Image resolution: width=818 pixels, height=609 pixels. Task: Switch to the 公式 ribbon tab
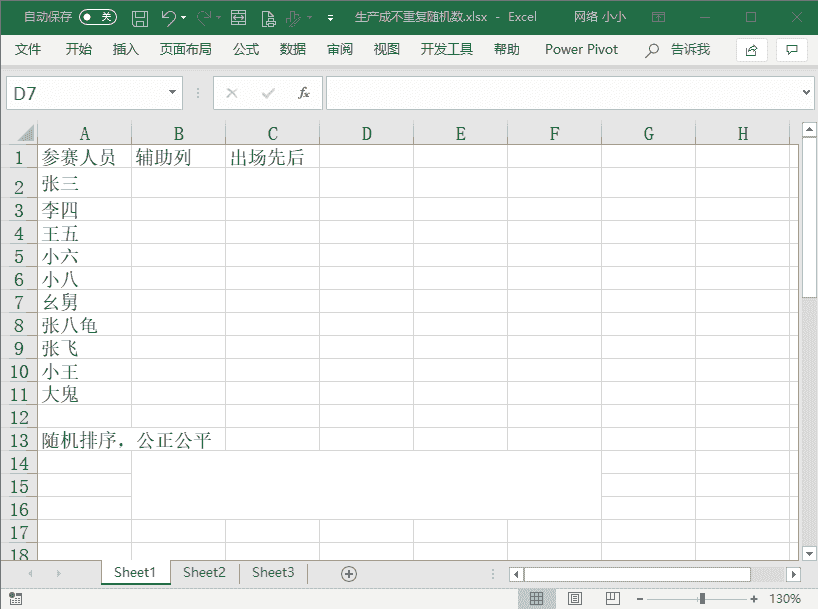pyautogui.click(x=246, y=50)
